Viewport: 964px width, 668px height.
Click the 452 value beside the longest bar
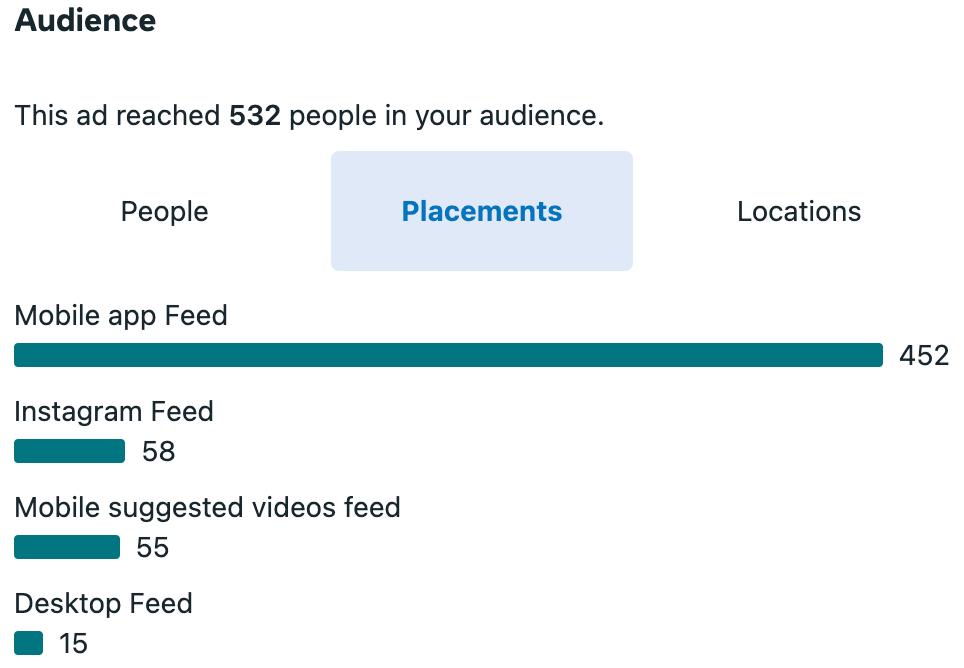(x=923, y=356)
